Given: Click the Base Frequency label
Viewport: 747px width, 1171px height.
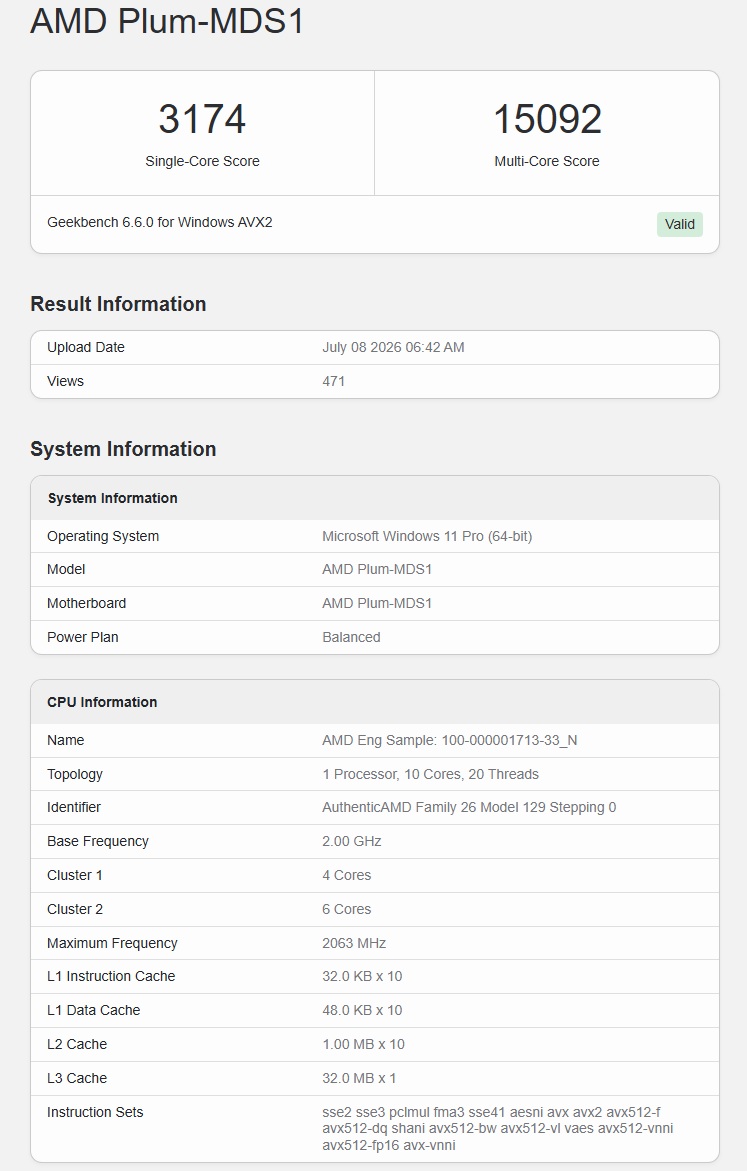Looking at the screenshot, I should (98, 842).
